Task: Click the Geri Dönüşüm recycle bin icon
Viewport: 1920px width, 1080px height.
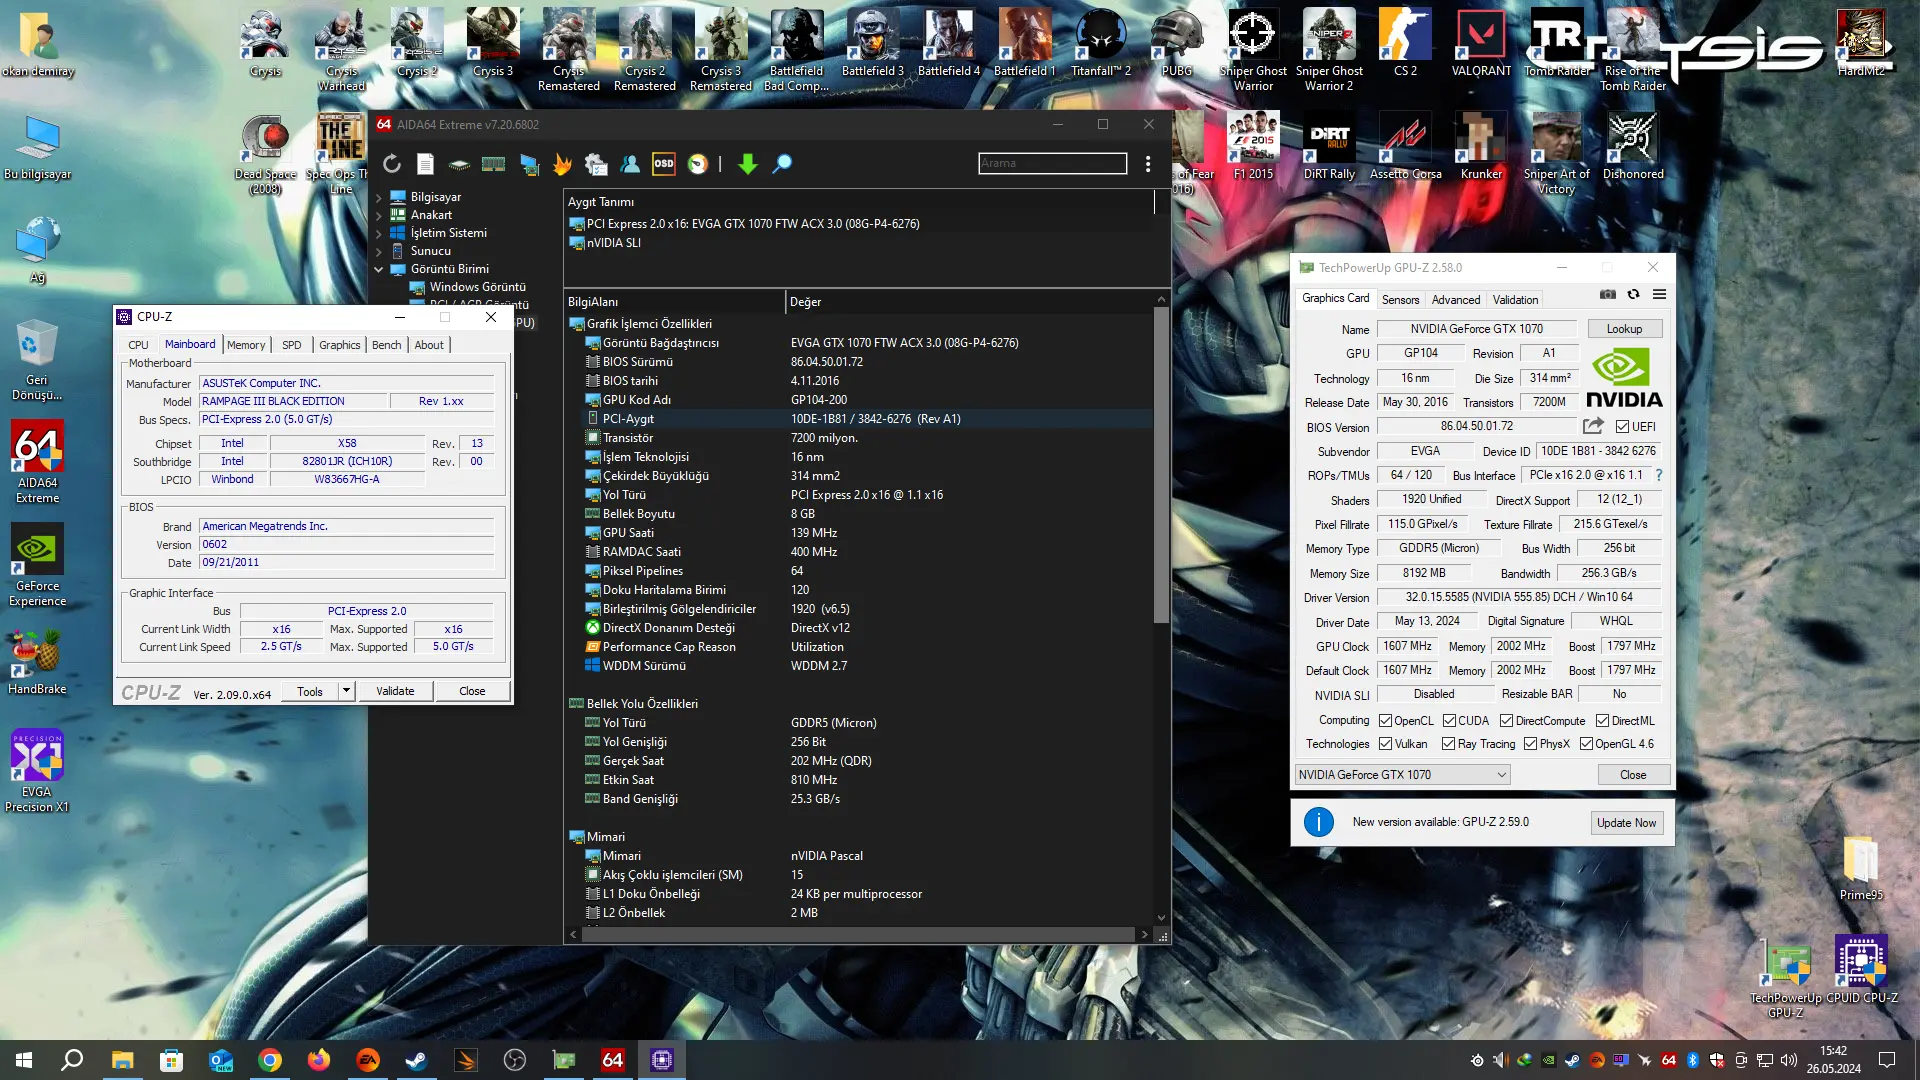Action: (37, 360)
